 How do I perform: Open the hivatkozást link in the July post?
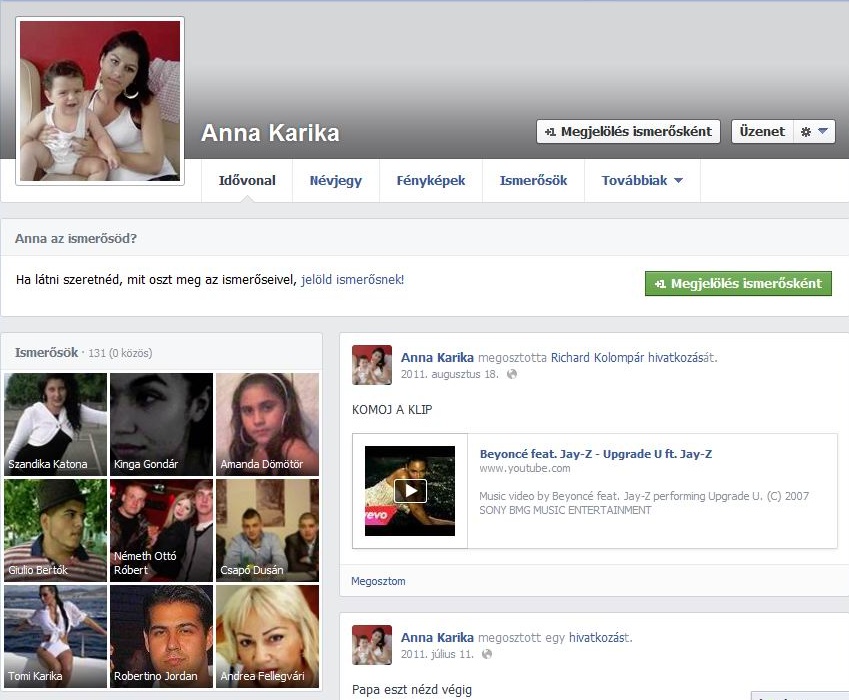[x=599, y=638]
